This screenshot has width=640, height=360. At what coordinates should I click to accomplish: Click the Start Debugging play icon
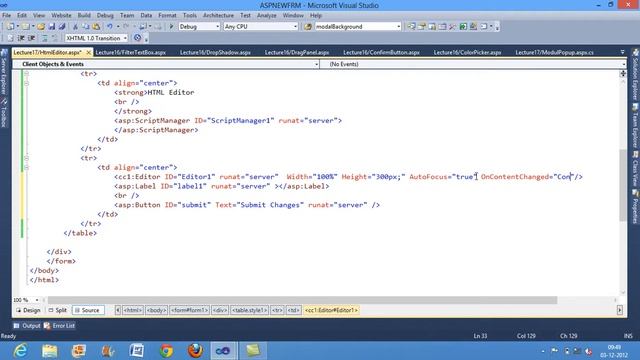171,27
